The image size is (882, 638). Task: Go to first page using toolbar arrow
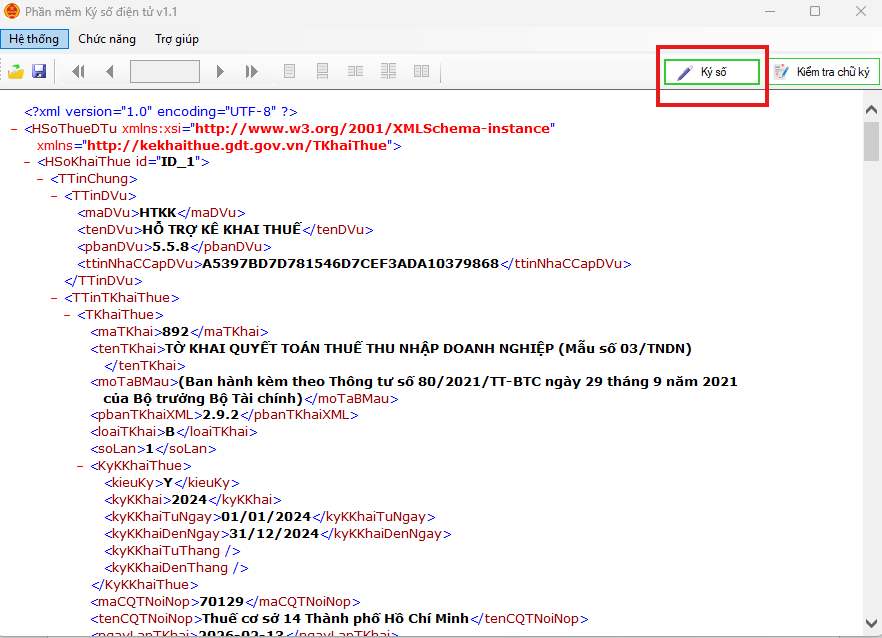78,72
